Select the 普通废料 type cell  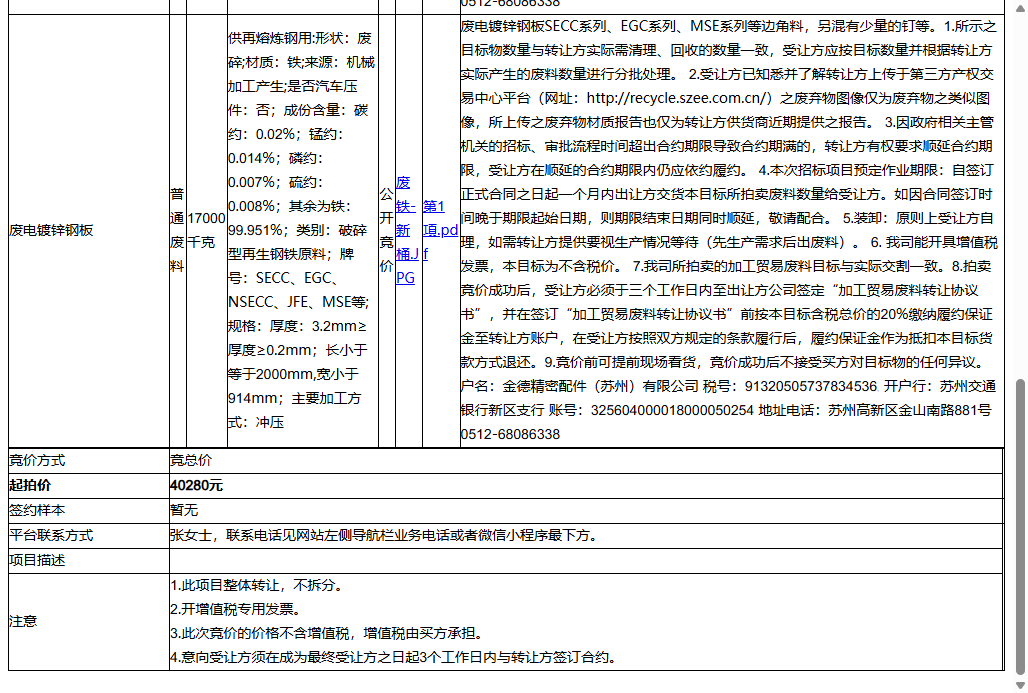pyautogui.click(x=178, y=230)
